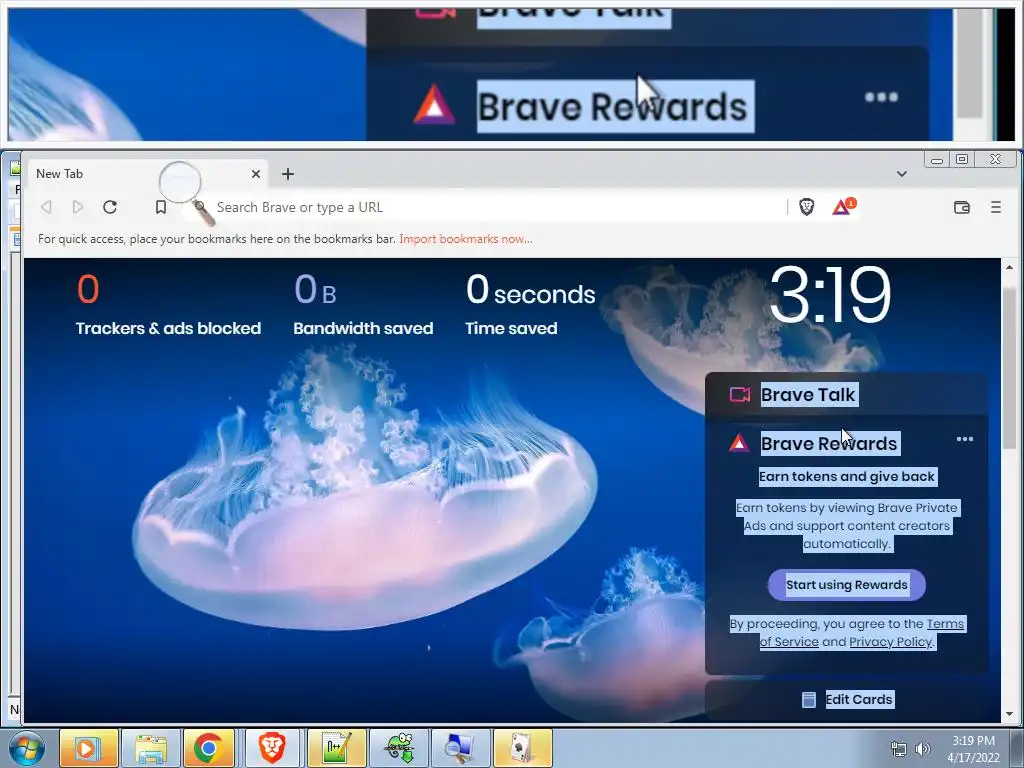Image resolution: width=1024 pixels, height=768 pixels.
Task: Click the network tray icon
Action: (x=899, y=749)
